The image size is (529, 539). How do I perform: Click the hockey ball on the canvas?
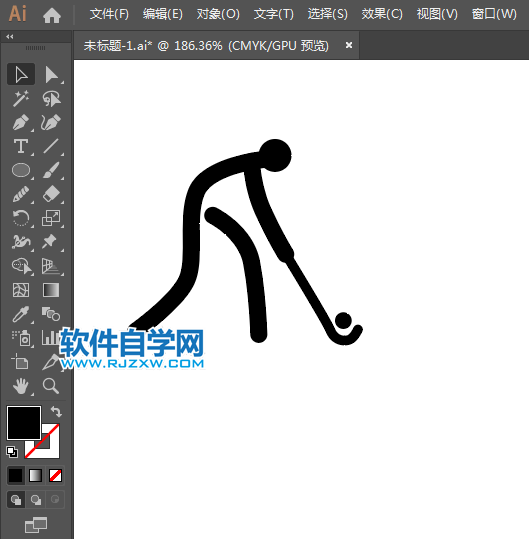(x=343, y=320)
